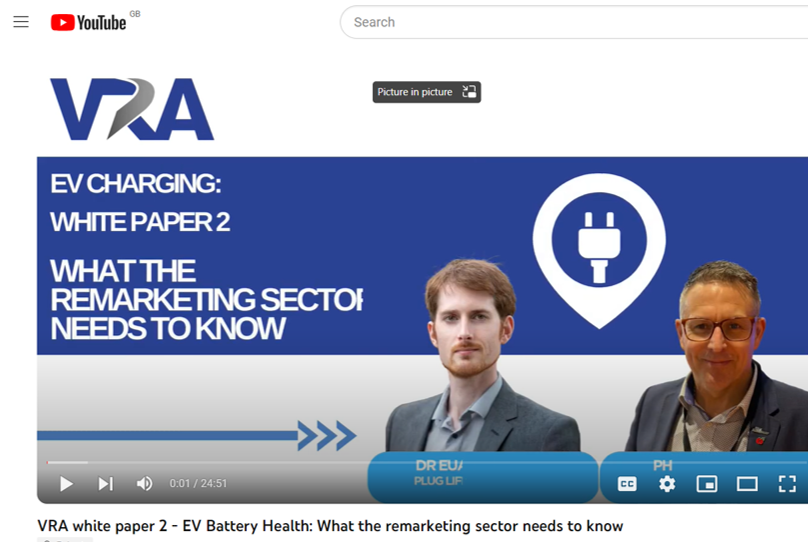Enter full screen mode
Viewport: 808px width, 542px height.
pyautogui.click(x=787, y=484)
